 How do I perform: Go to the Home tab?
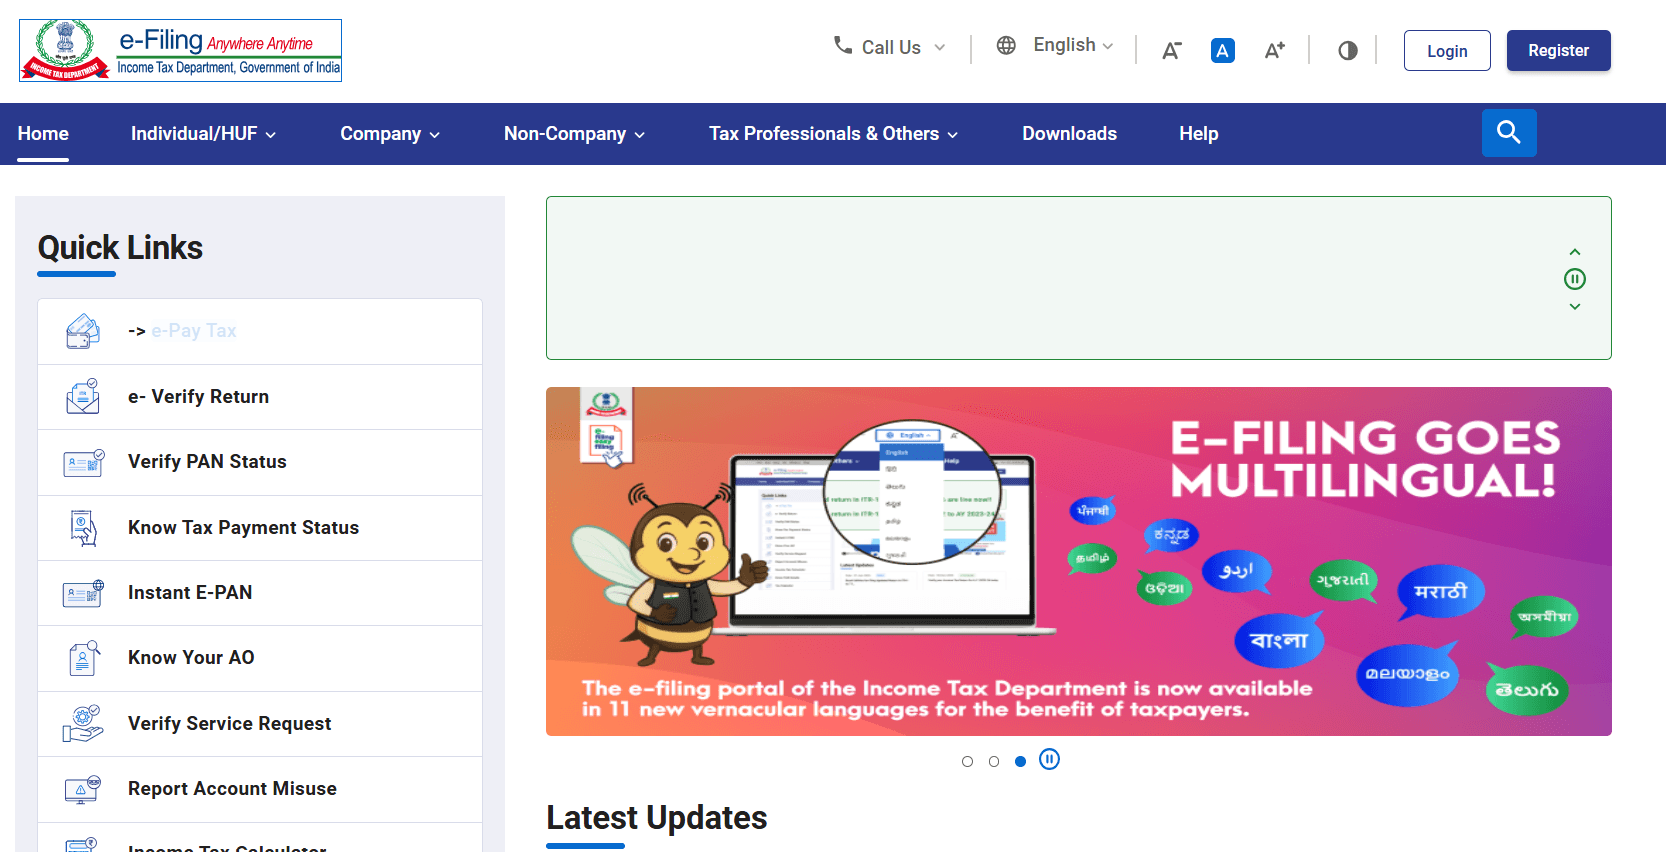pos(43,134)
